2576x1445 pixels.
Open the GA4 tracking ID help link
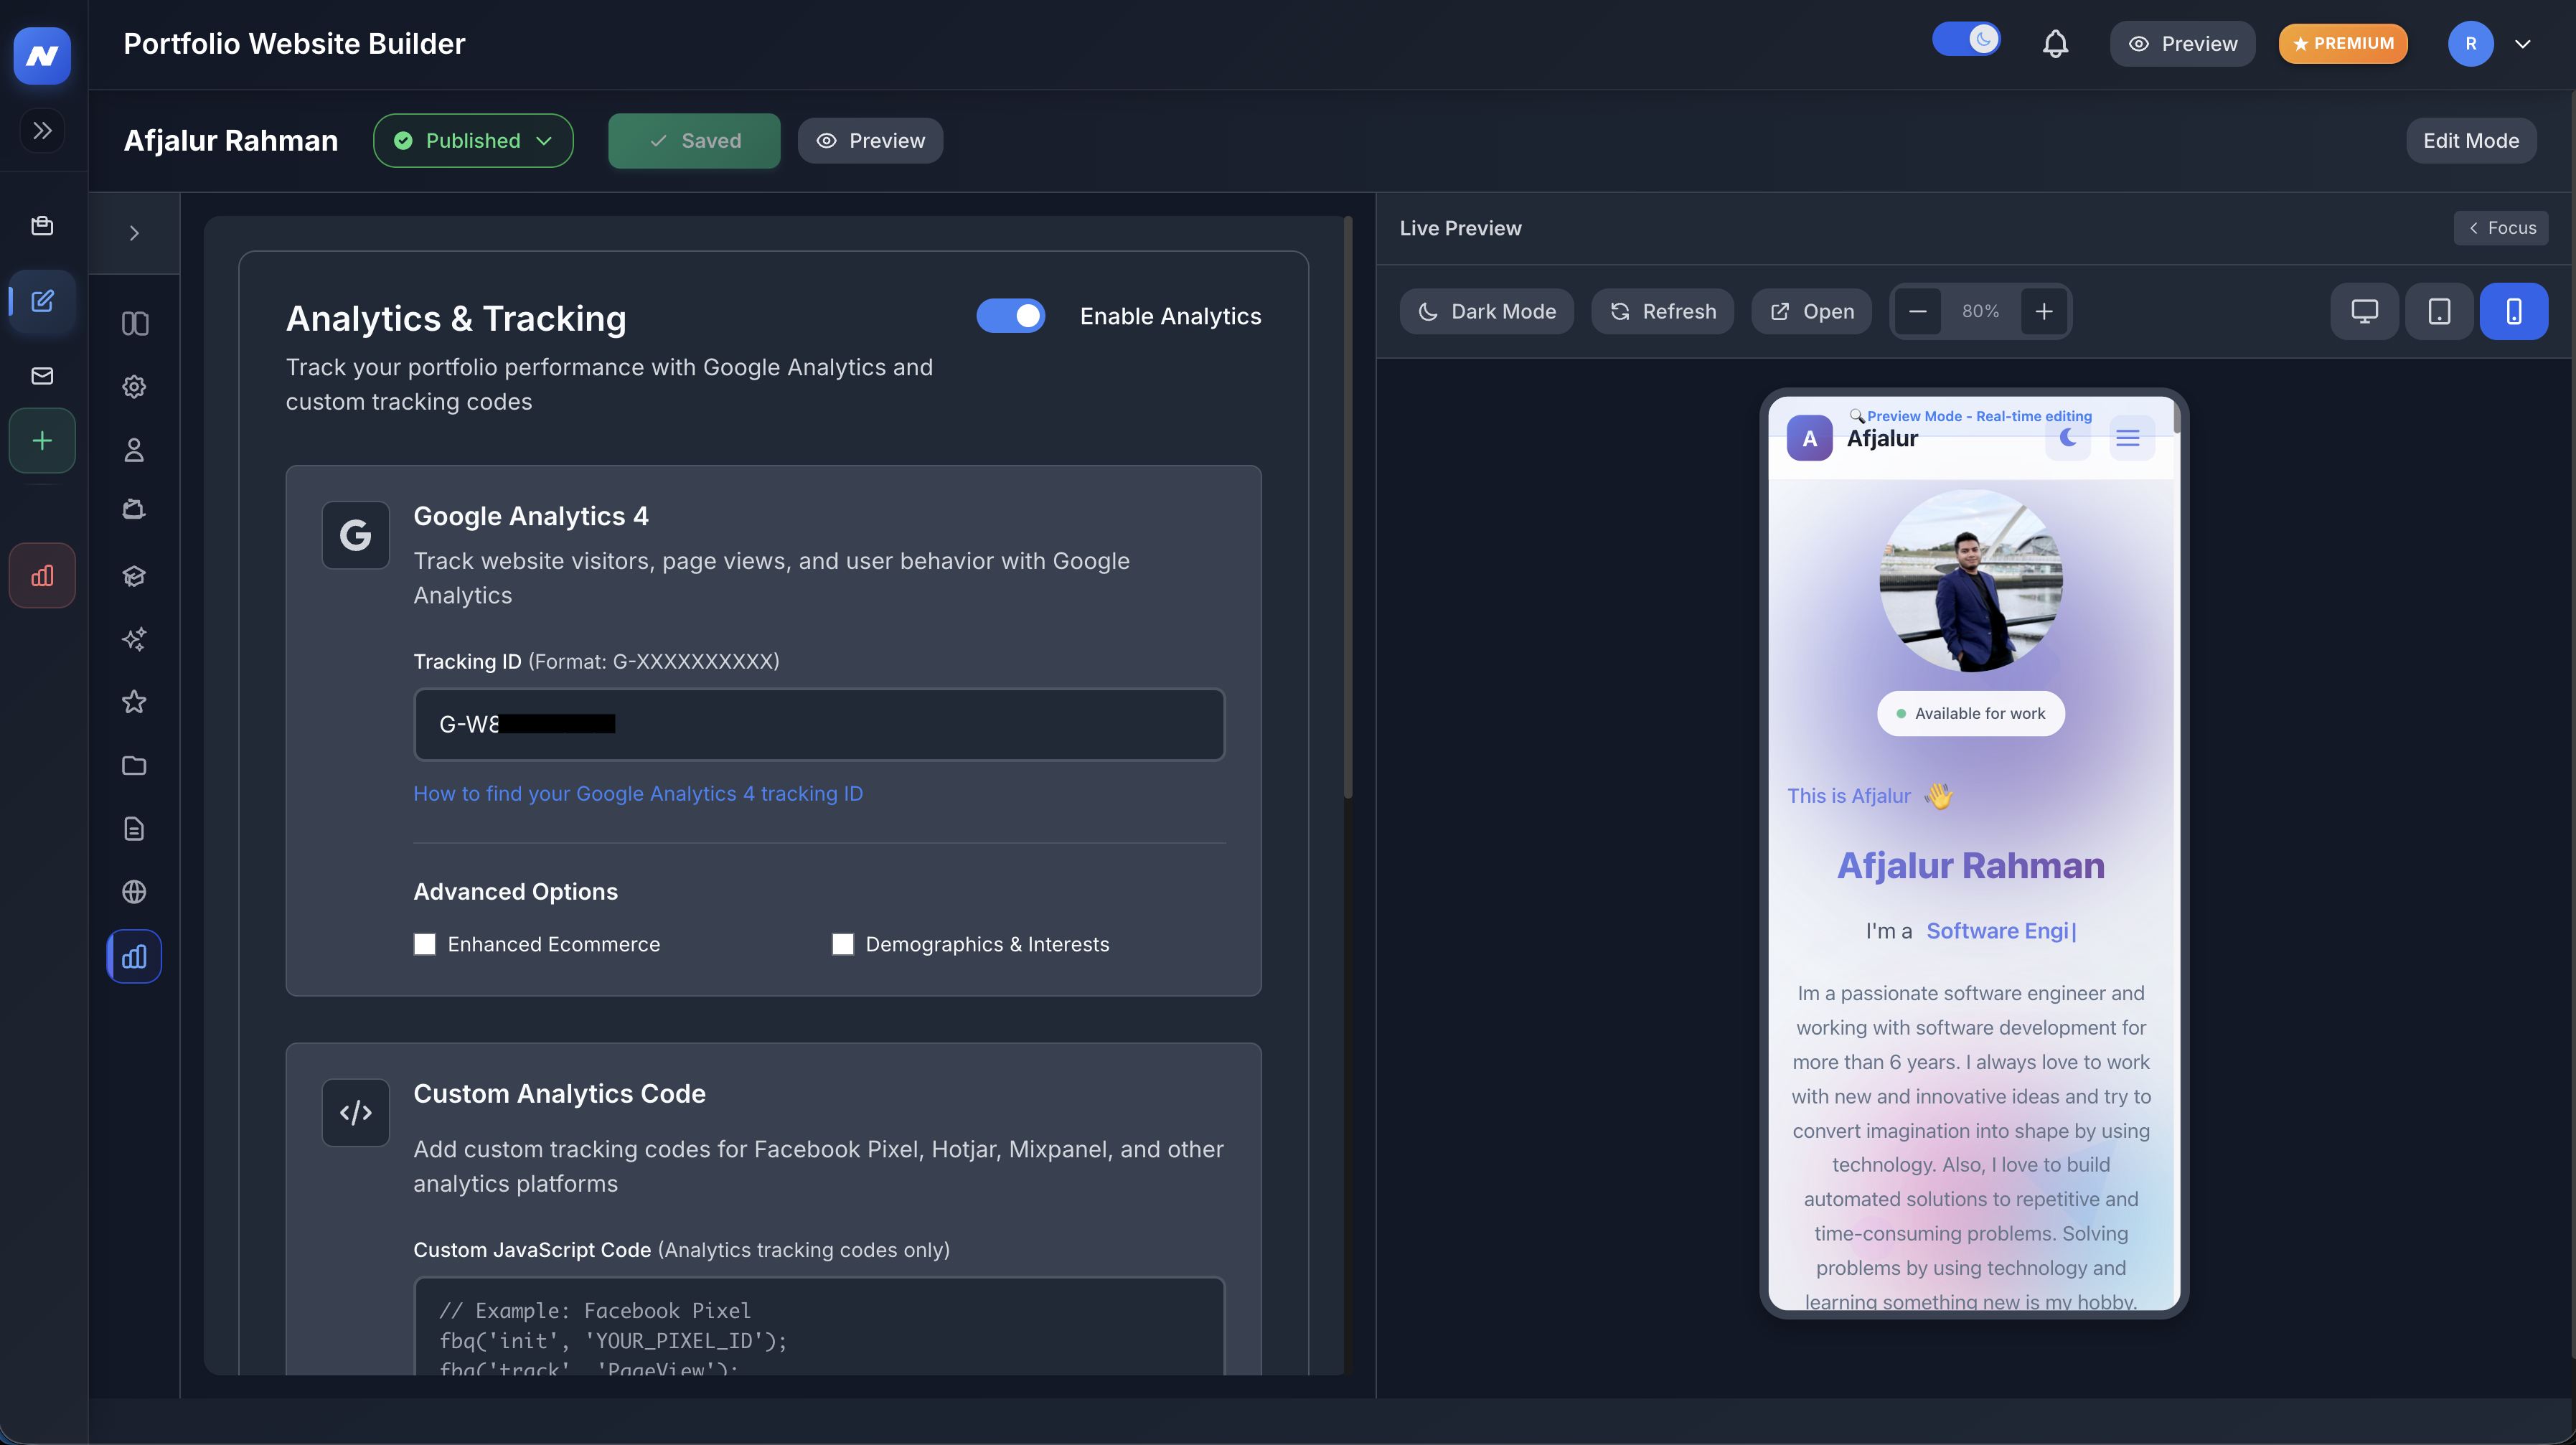click(638, 794)
